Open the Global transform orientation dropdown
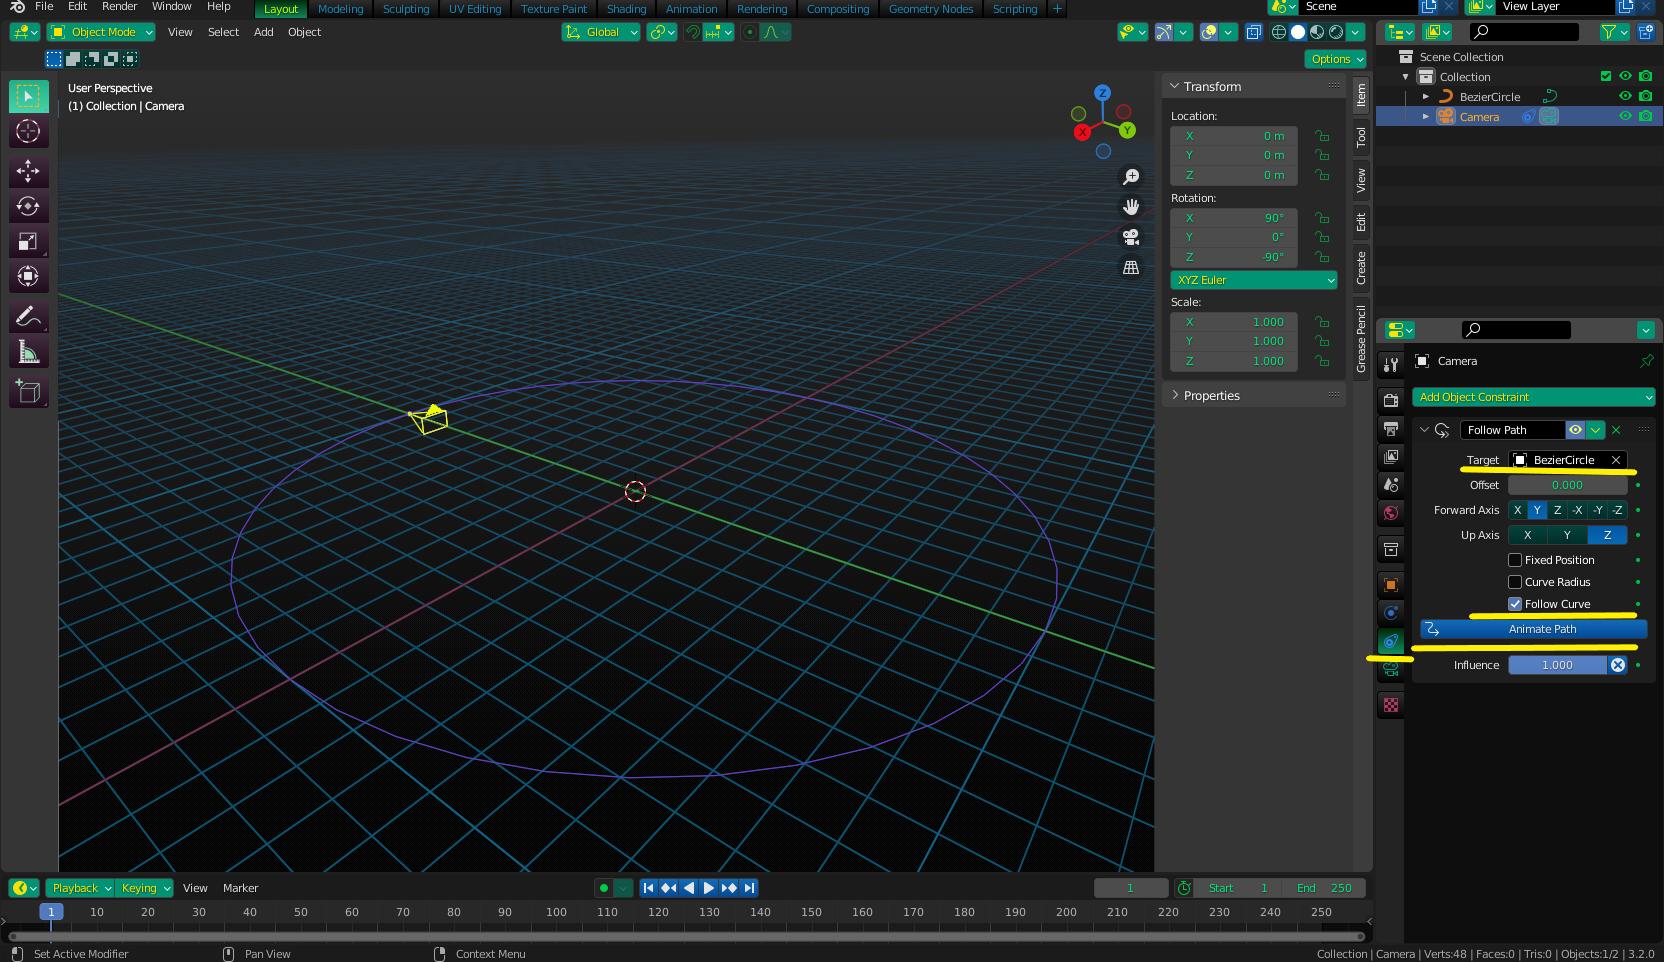Image resolution: width=1664 pixels, height=962 pixels. [601, 32]
